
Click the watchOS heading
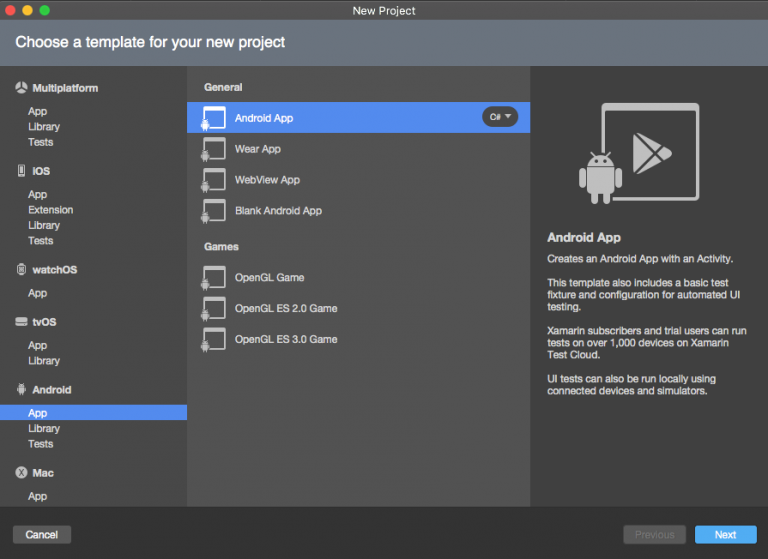point(55,270)
